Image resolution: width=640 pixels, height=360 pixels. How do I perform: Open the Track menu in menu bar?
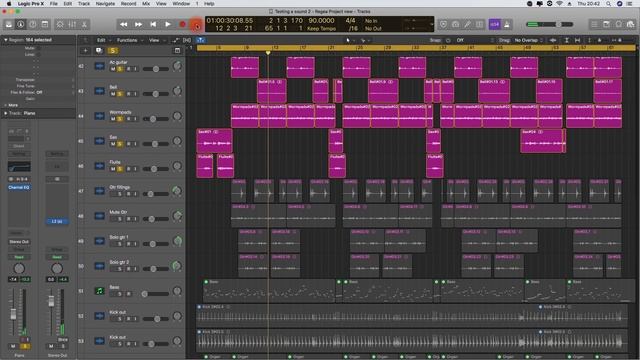point(84,3)
